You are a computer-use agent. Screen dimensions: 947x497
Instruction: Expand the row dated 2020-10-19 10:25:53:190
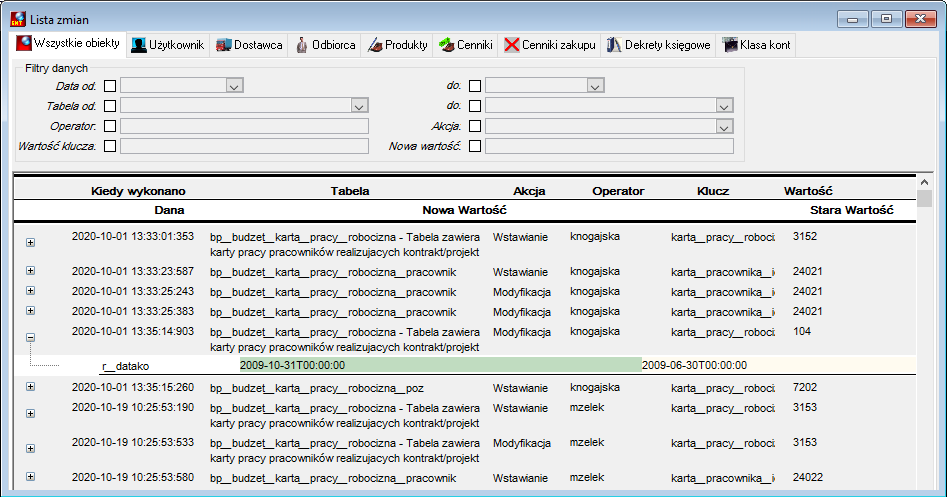[x=30, y=414]
